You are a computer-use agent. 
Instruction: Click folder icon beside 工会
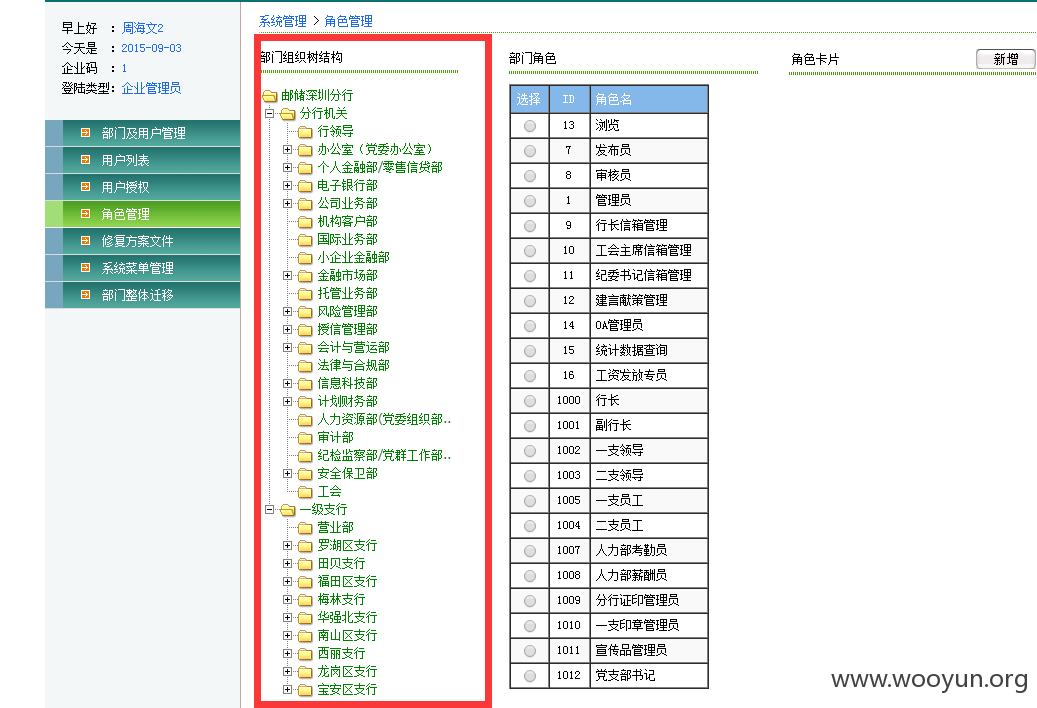tap(305, 492)
